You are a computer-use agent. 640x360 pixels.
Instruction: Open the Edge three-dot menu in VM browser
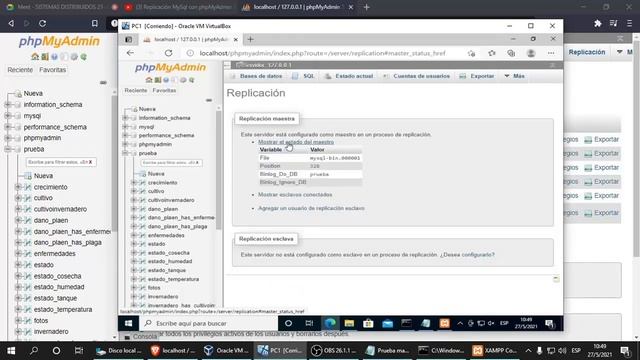[x=551, y=53]
